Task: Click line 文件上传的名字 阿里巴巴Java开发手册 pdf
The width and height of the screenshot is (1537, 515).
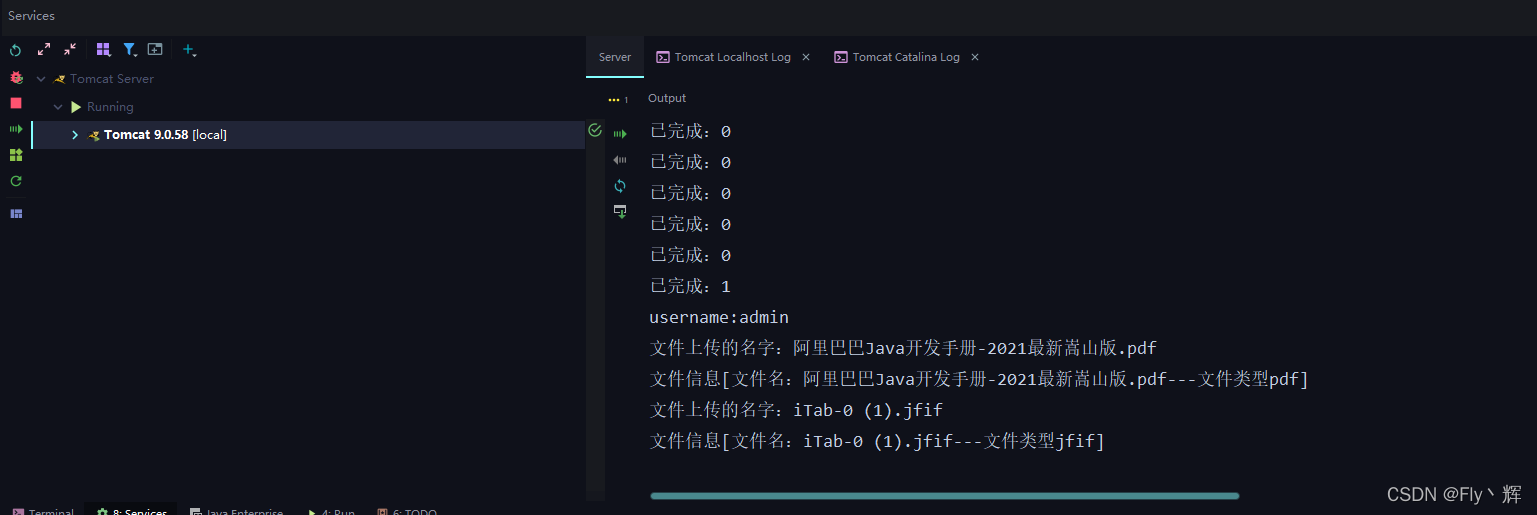Action: tap(903, 348)
